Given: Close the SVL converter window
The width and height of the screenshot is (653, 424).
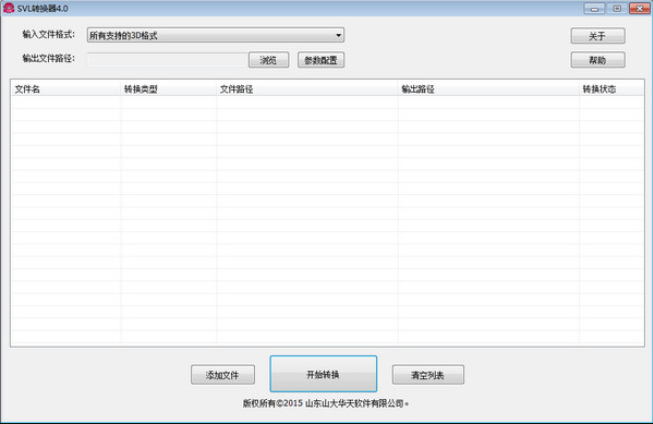Looking at the screenshot, I should pos(638,8).
